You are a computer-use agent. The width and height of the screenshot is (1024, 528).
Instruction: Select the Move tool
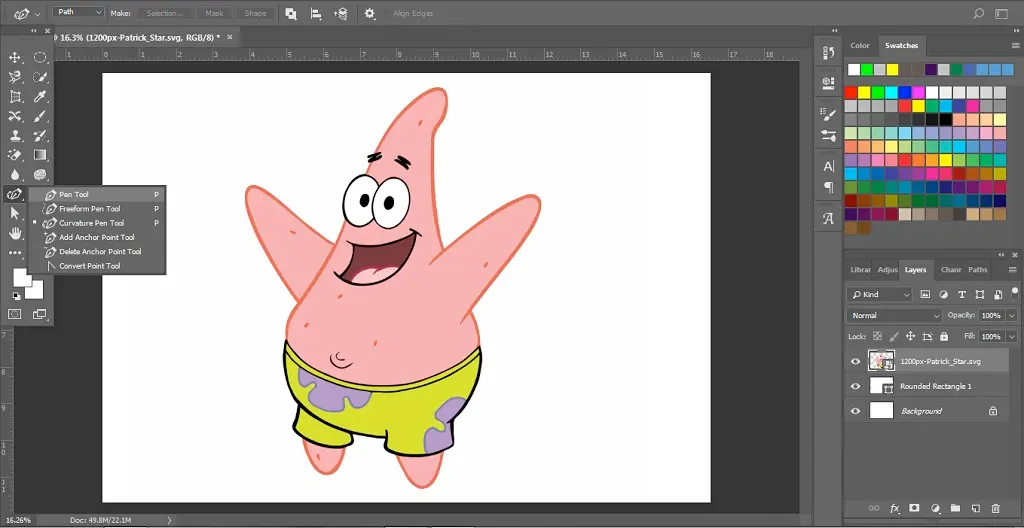coord(14,58)
